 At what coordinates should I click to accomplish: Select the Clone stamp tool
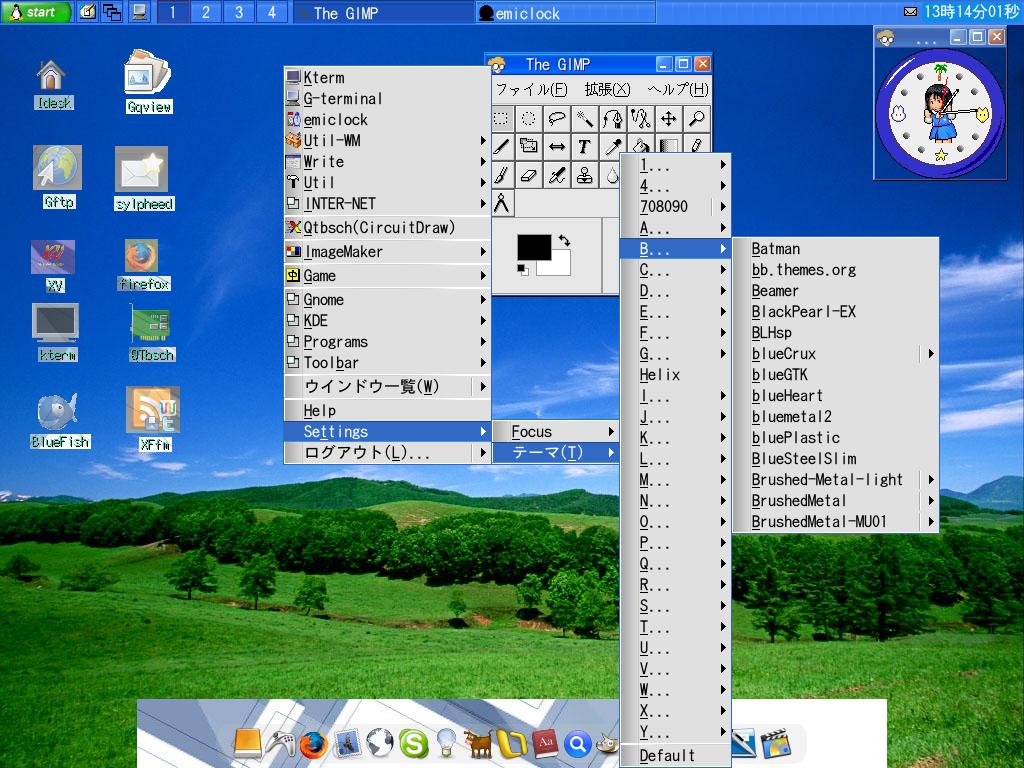pyautogui.click(x=585, y=176)
